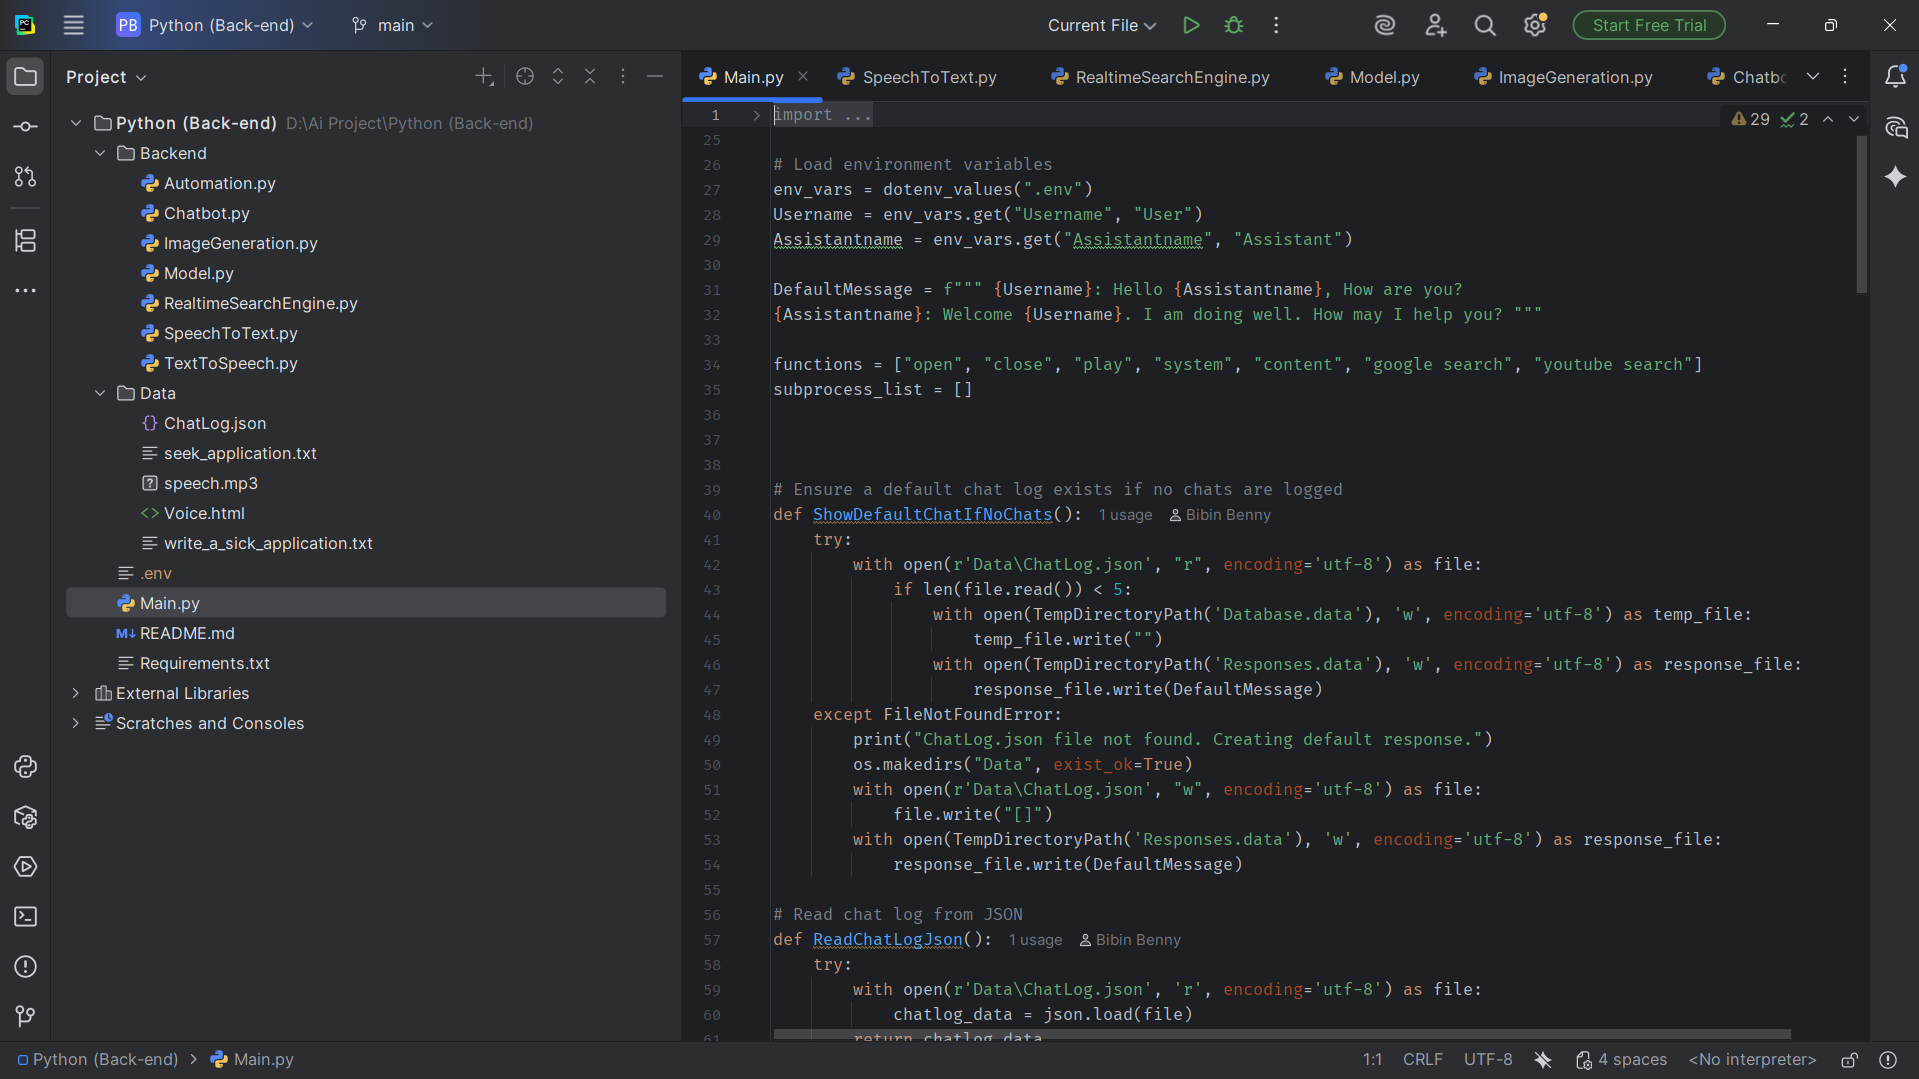Open the Notifications bell
1919x1079 pixels.
(x=1895, y=77)
